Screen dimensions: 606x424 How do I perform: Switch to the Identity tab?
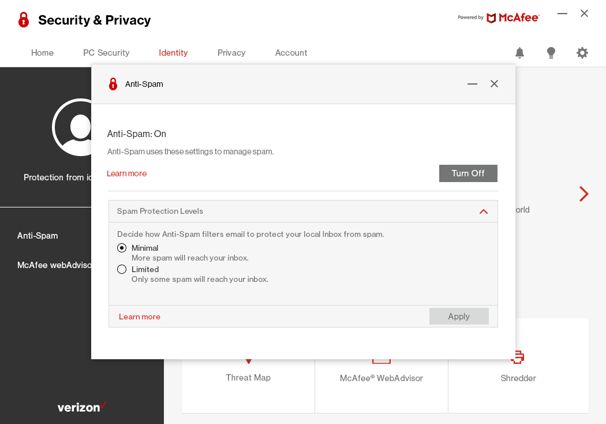pyautogui.click(x=173, y=53)
